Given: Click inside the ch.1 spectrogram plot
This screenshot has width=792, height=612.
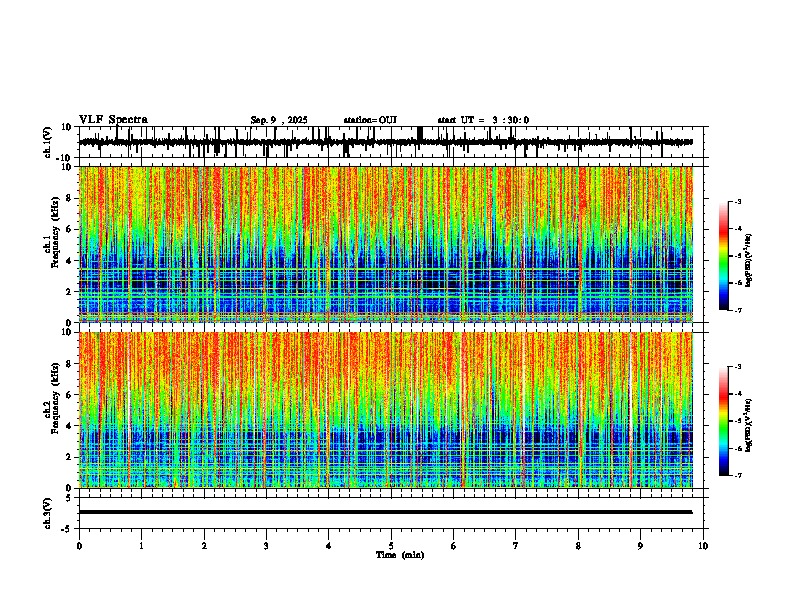Looking at the screenshot, I should coord(386,244).
